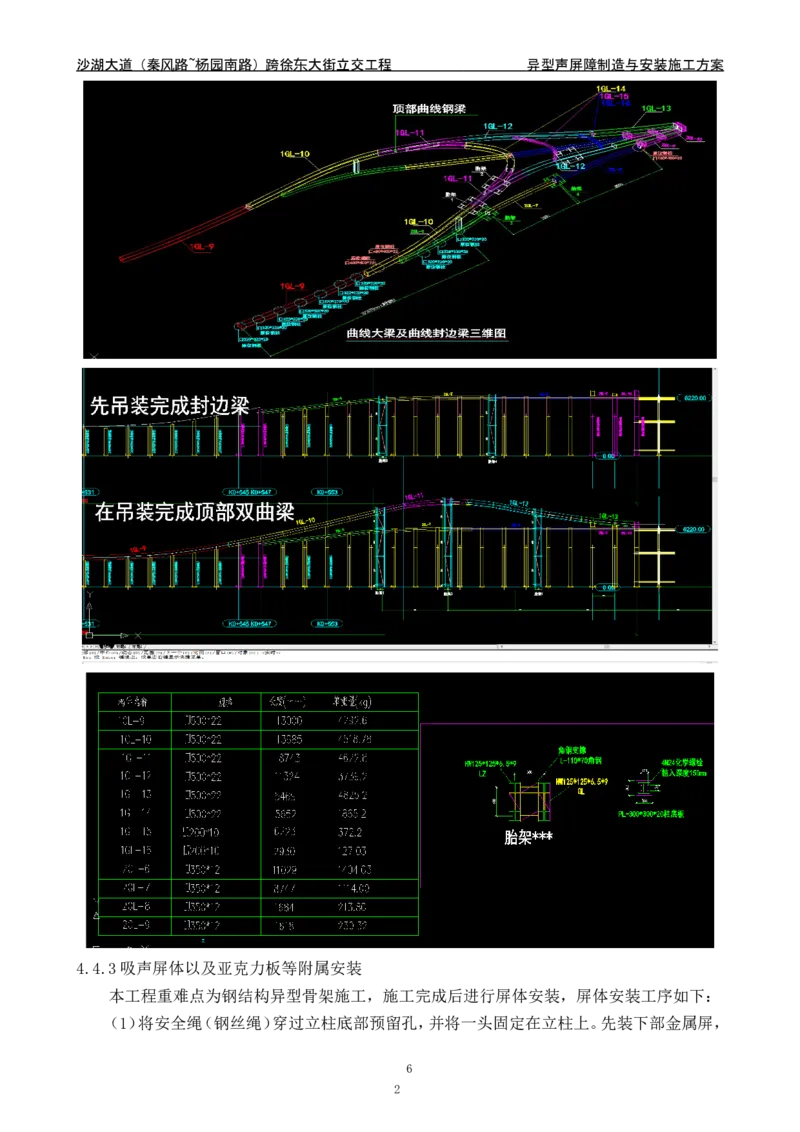Image resolution: width=800 pixels, height=1132 pixels.
Task: Select the 单重量(kg) table header cell
Action: coord(353,701)
